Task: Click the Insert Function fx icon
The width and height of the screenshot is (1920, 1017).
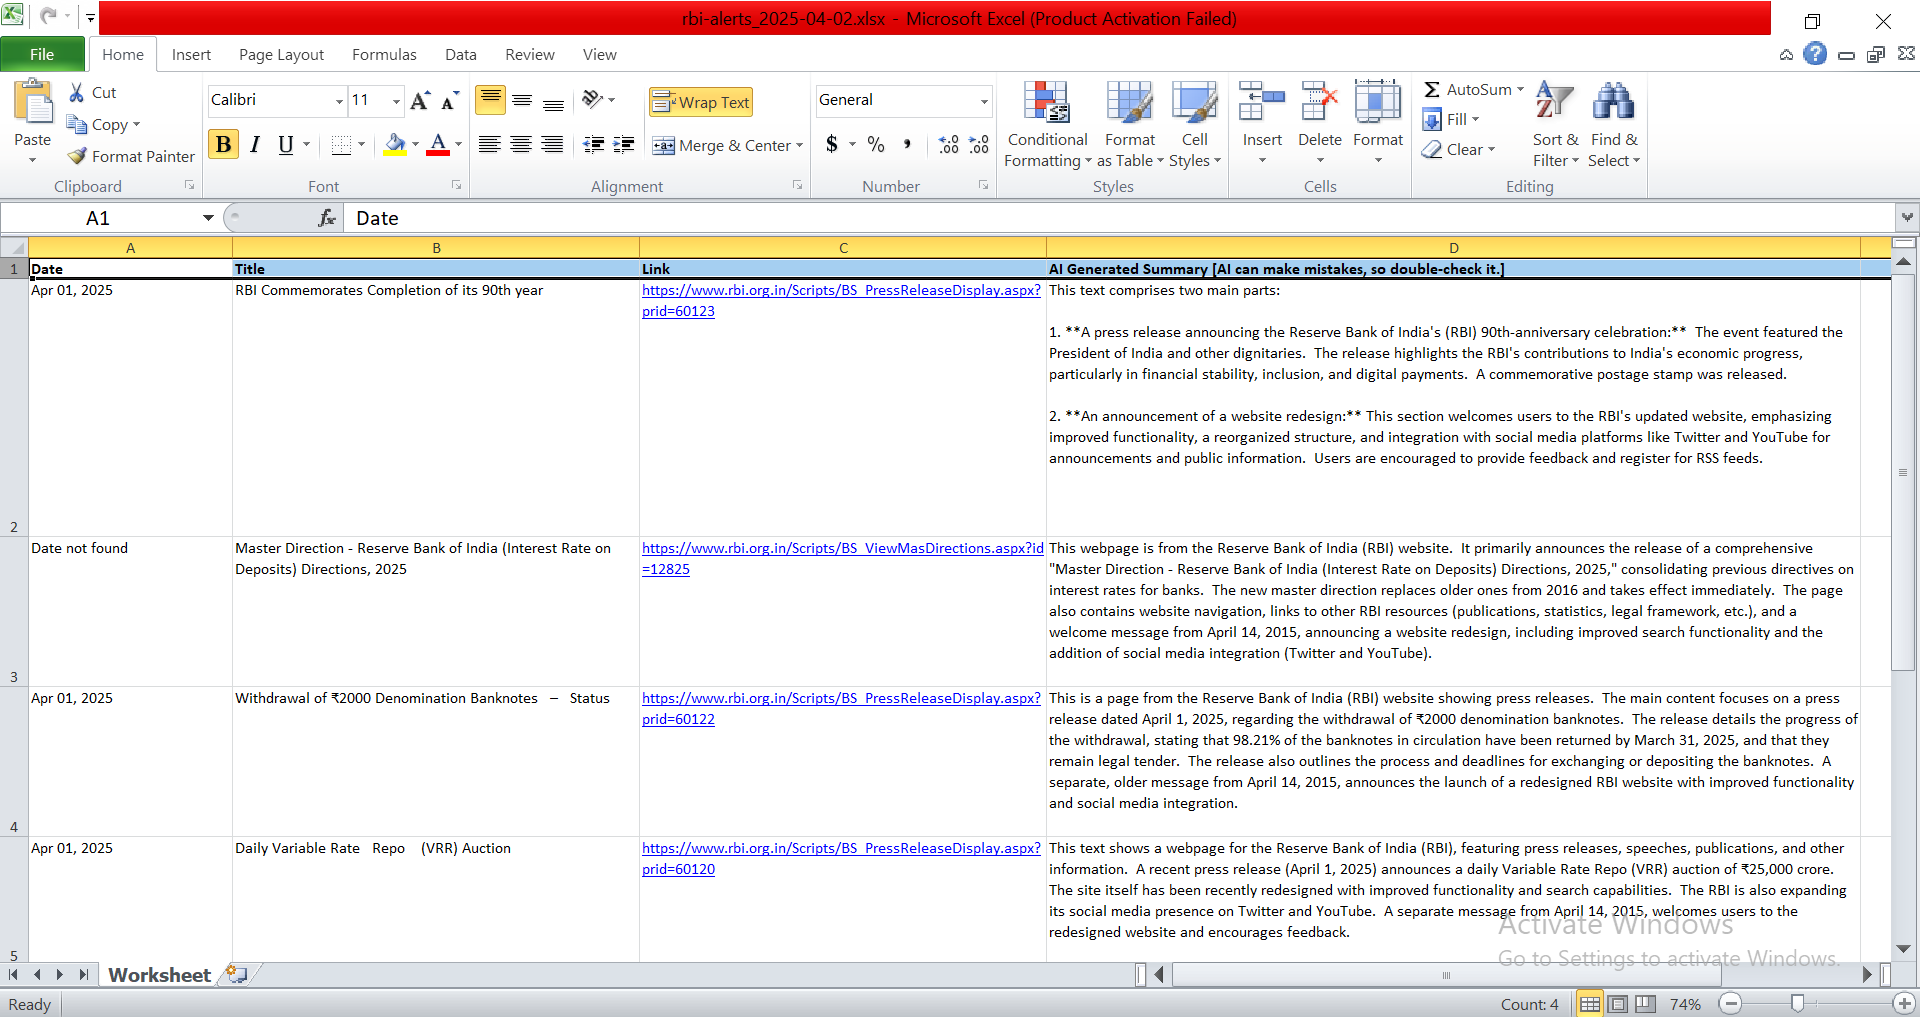Action: tap(327, 218)
